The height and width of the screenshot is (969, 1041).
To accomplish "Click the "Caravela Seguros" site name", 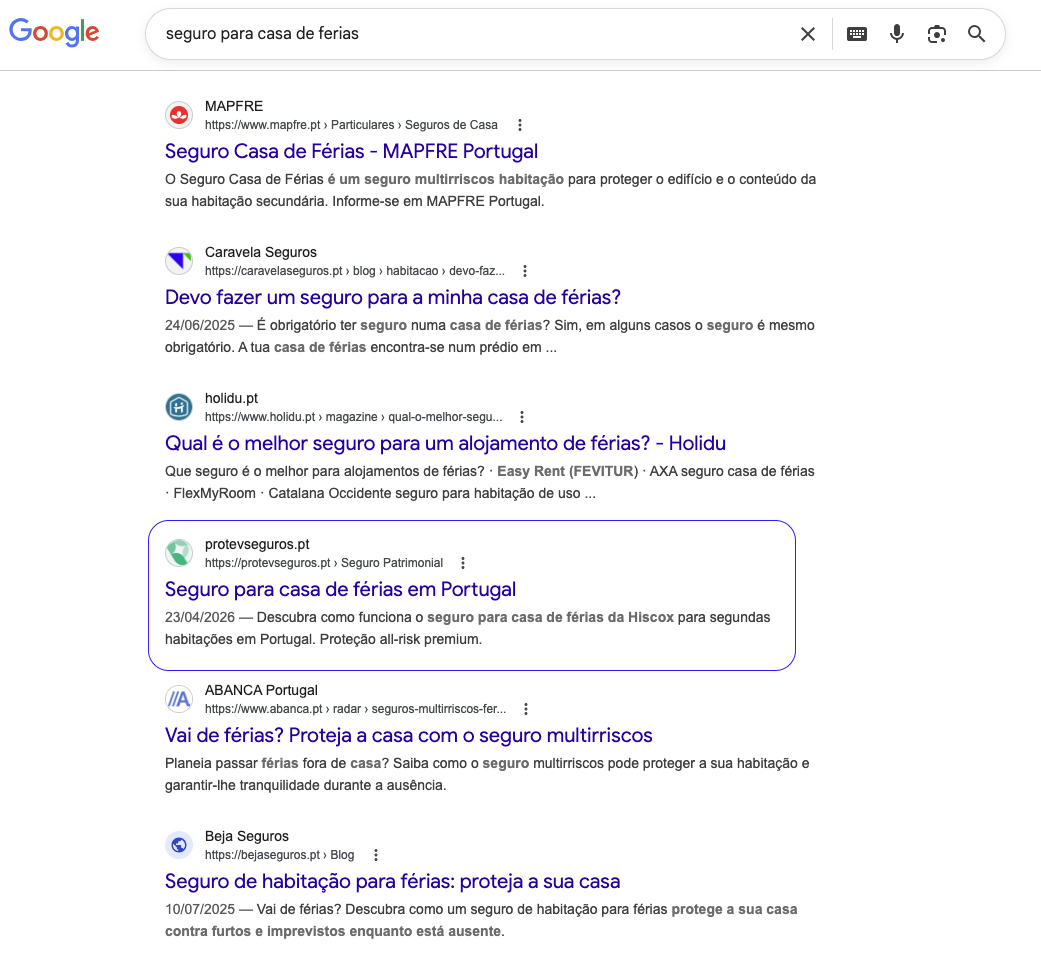I will click(260, 252).
